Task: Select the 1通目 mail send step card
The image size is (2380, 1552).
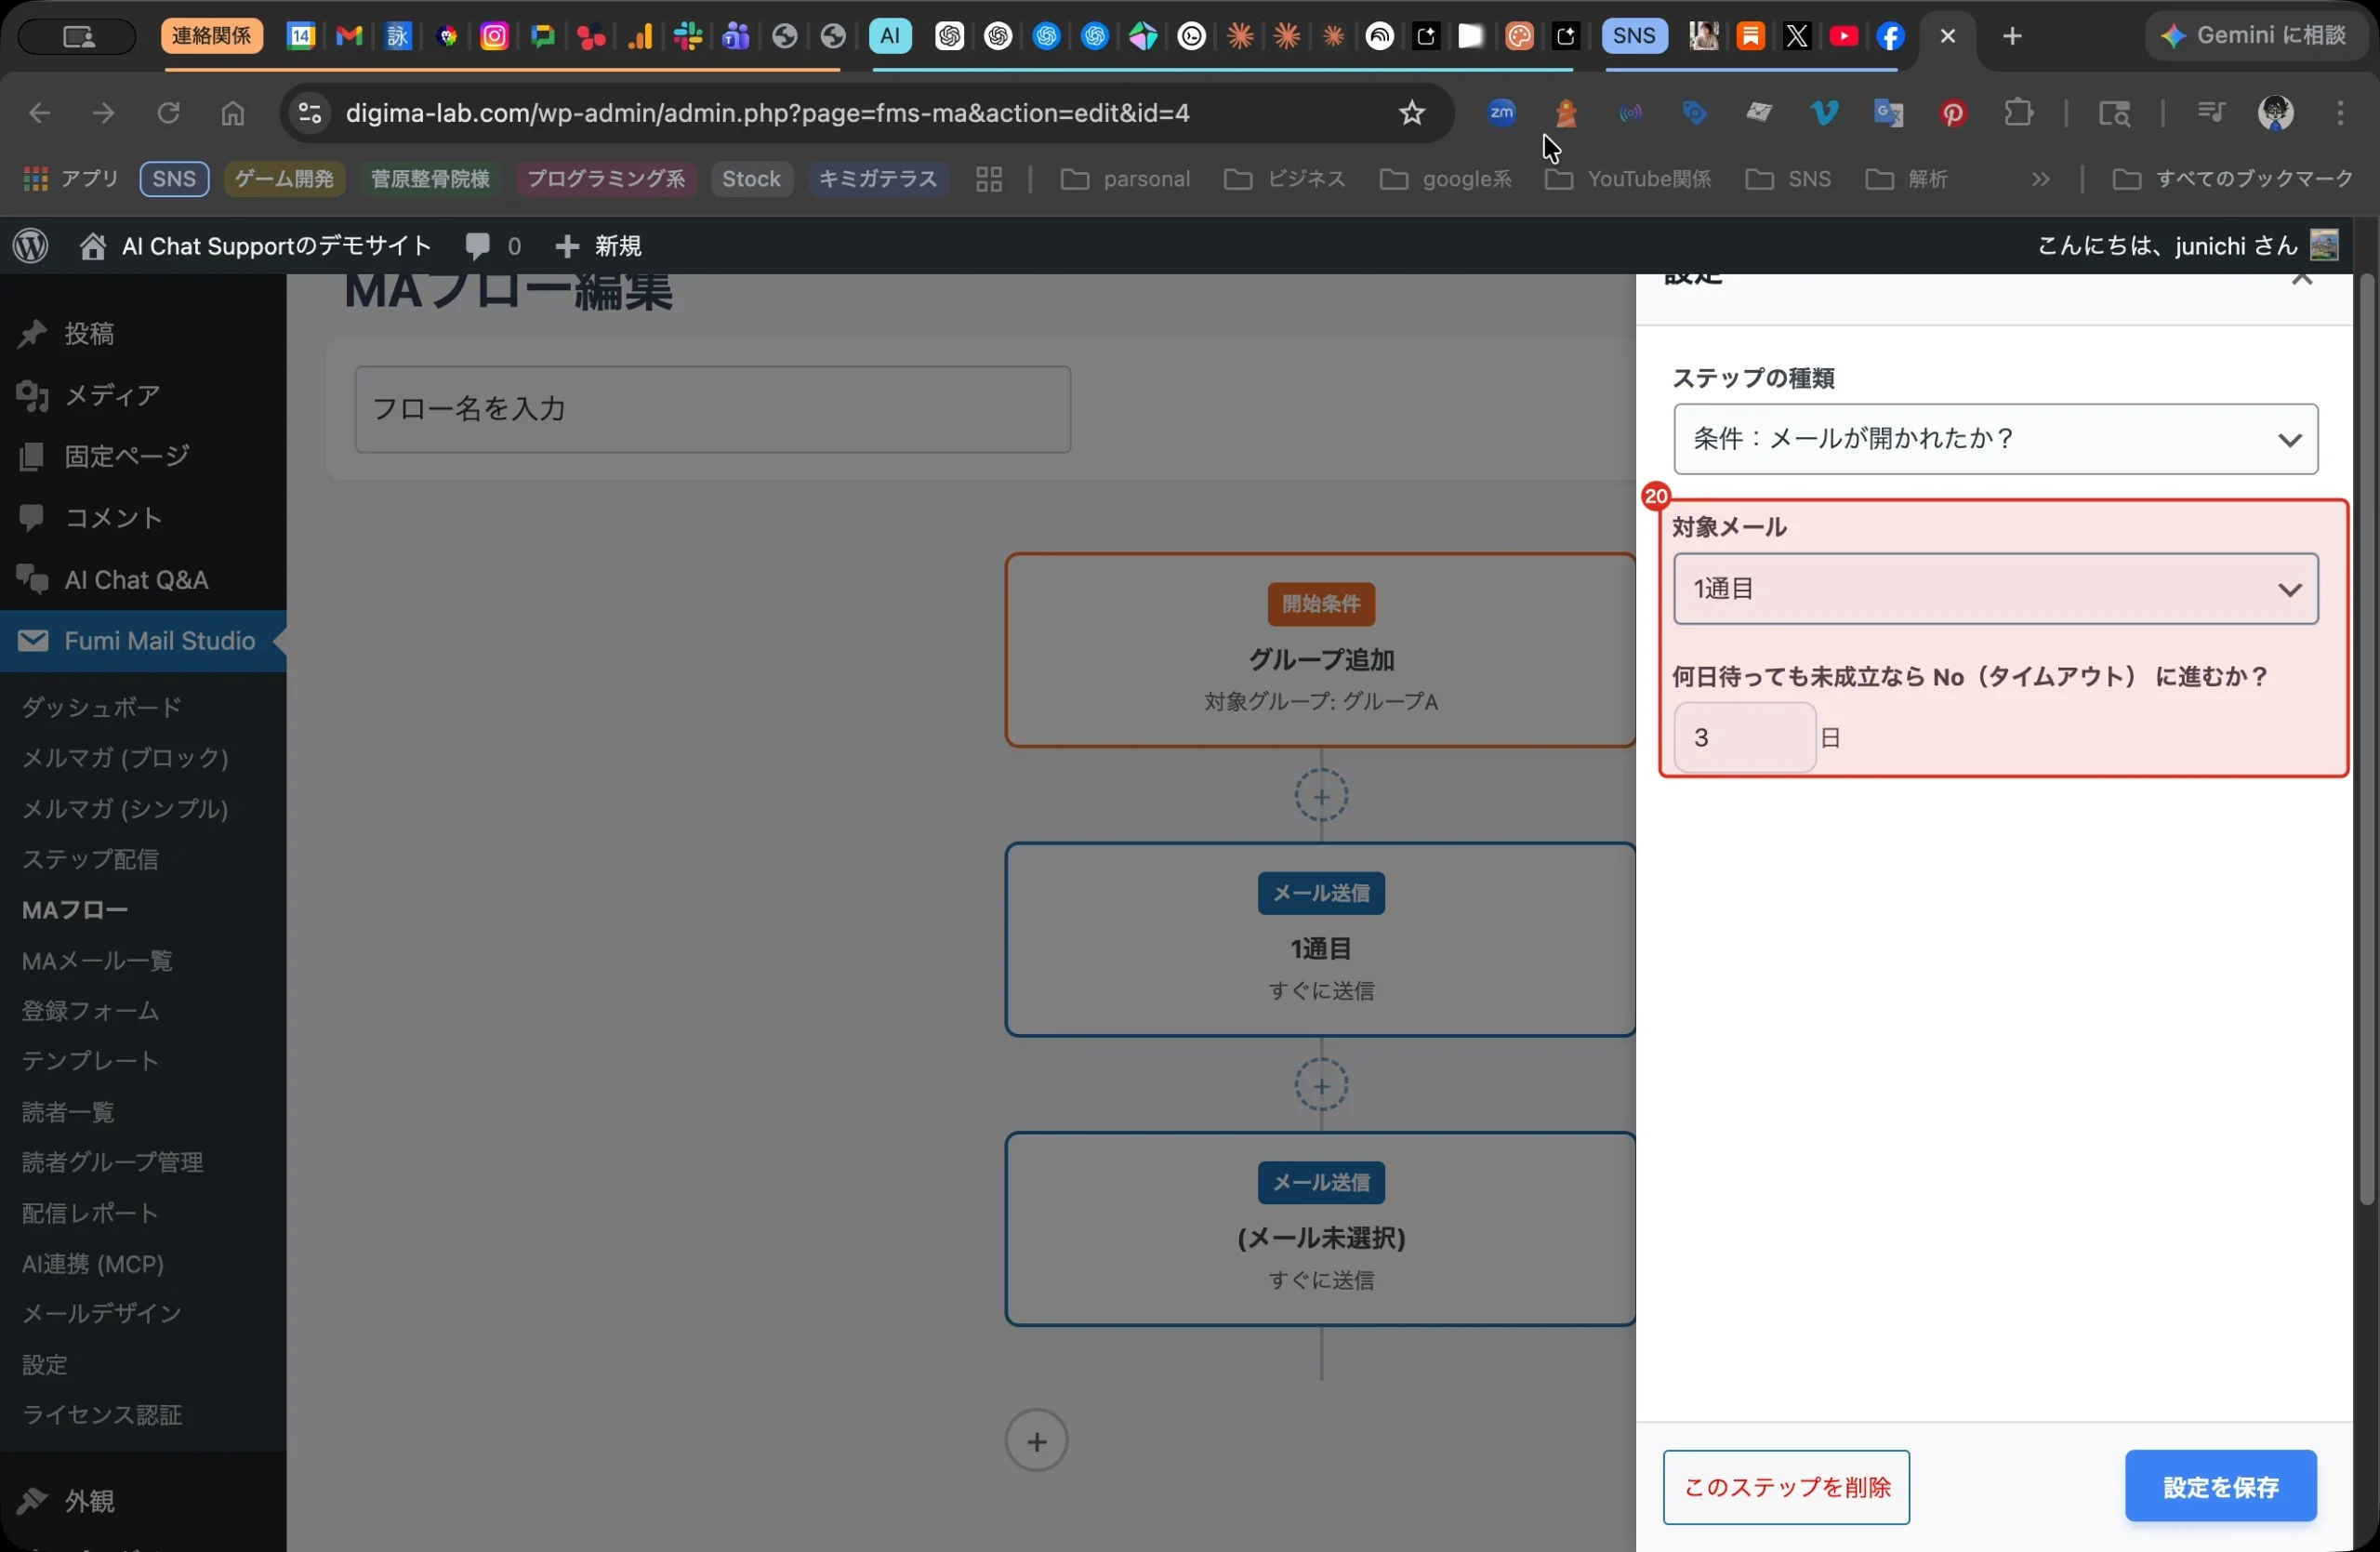Action: pyautogui.click(x=1320, y=940)
